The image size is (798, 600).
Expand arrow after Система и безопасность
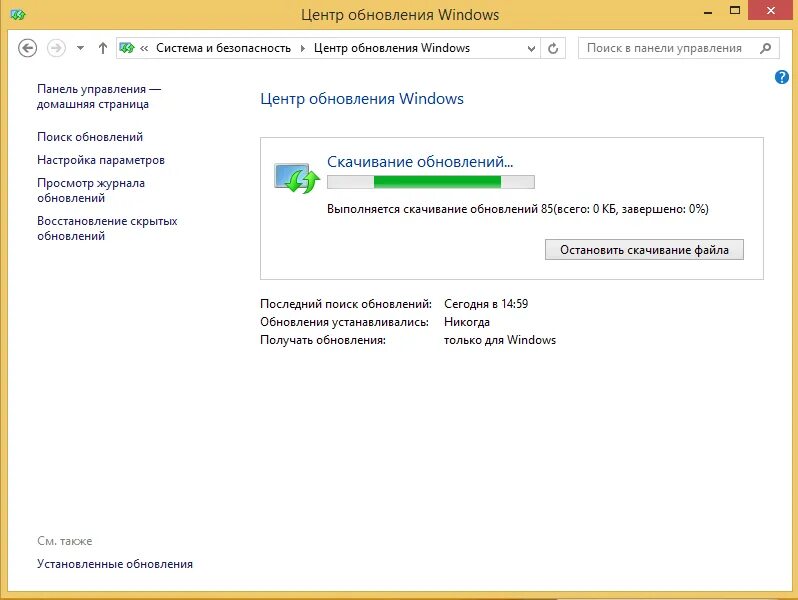[302, 48]
